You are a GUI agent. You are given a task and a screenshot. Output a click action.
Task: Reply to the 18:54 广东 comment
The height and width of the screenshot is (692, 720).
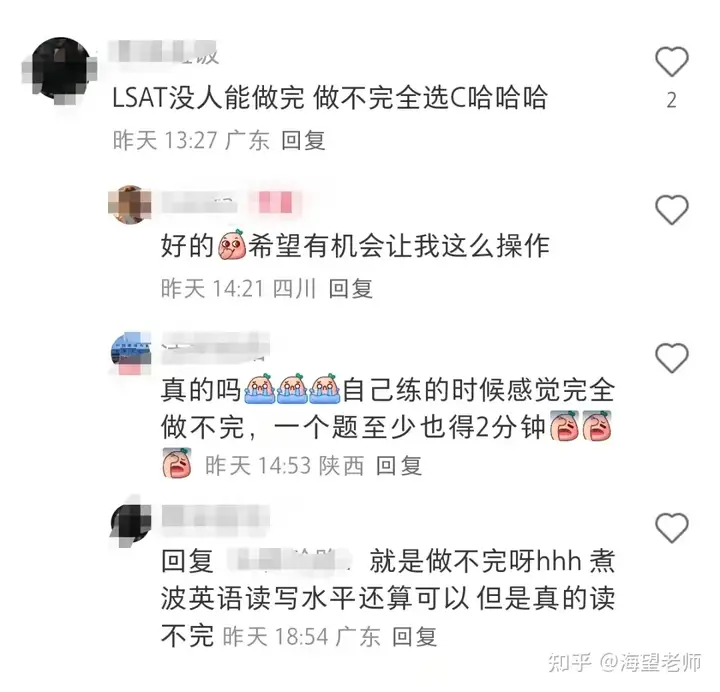click(x=414, y=636)
